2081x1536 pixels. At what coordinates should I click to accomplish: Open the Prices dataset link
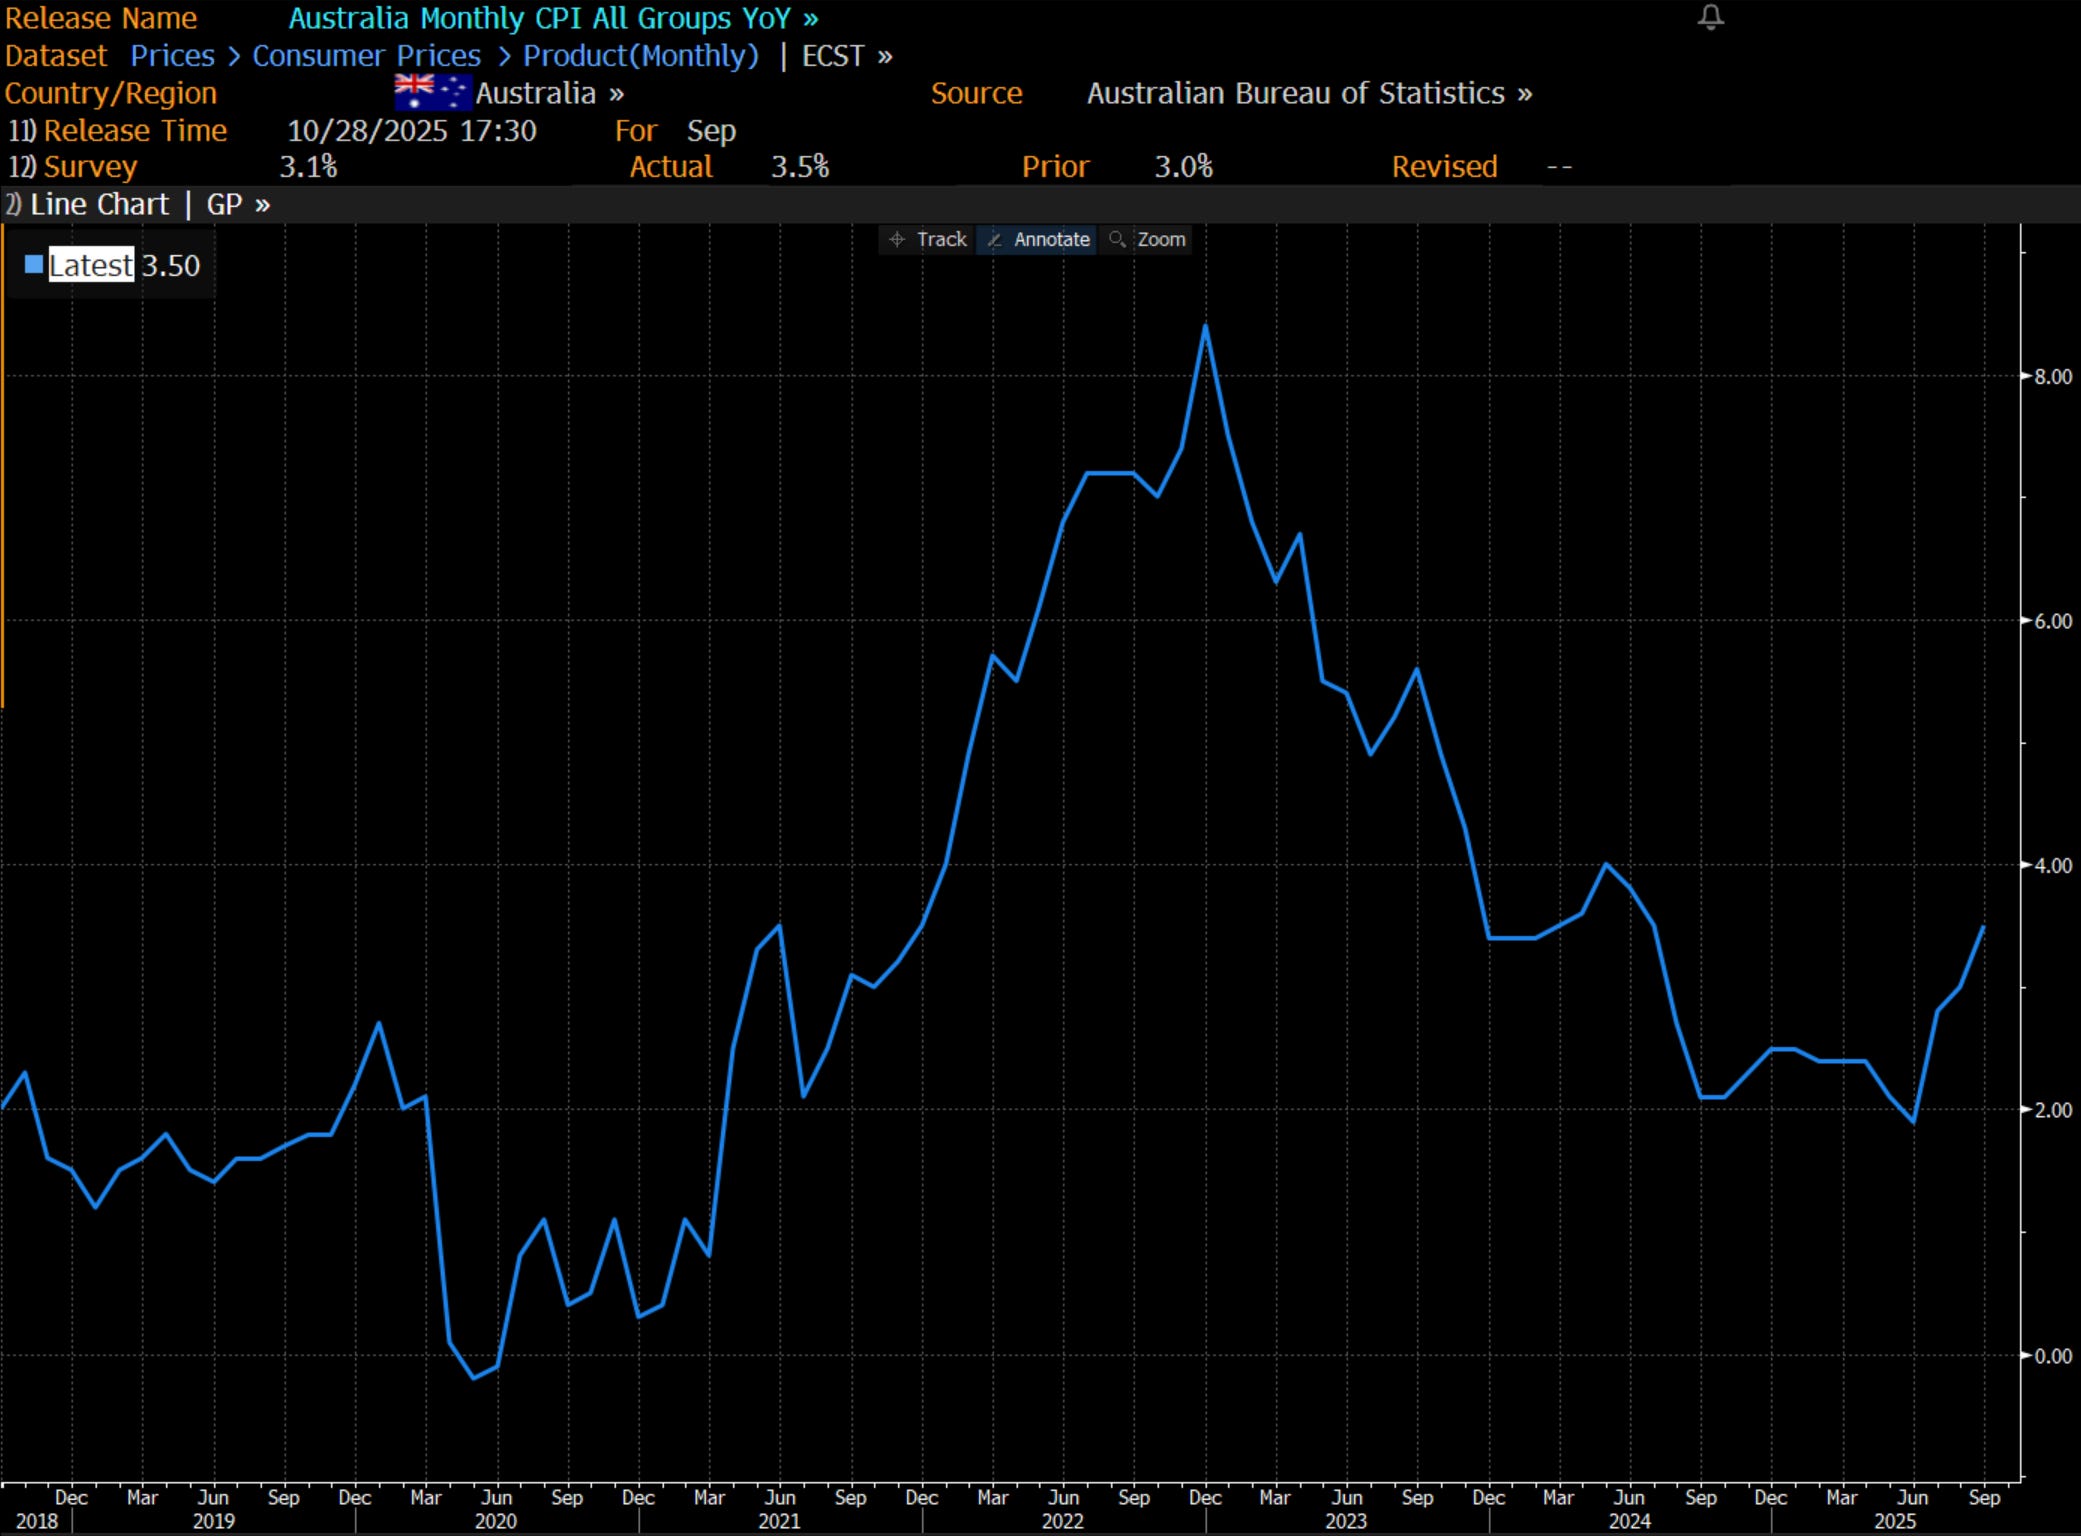(x=172, y=56)
